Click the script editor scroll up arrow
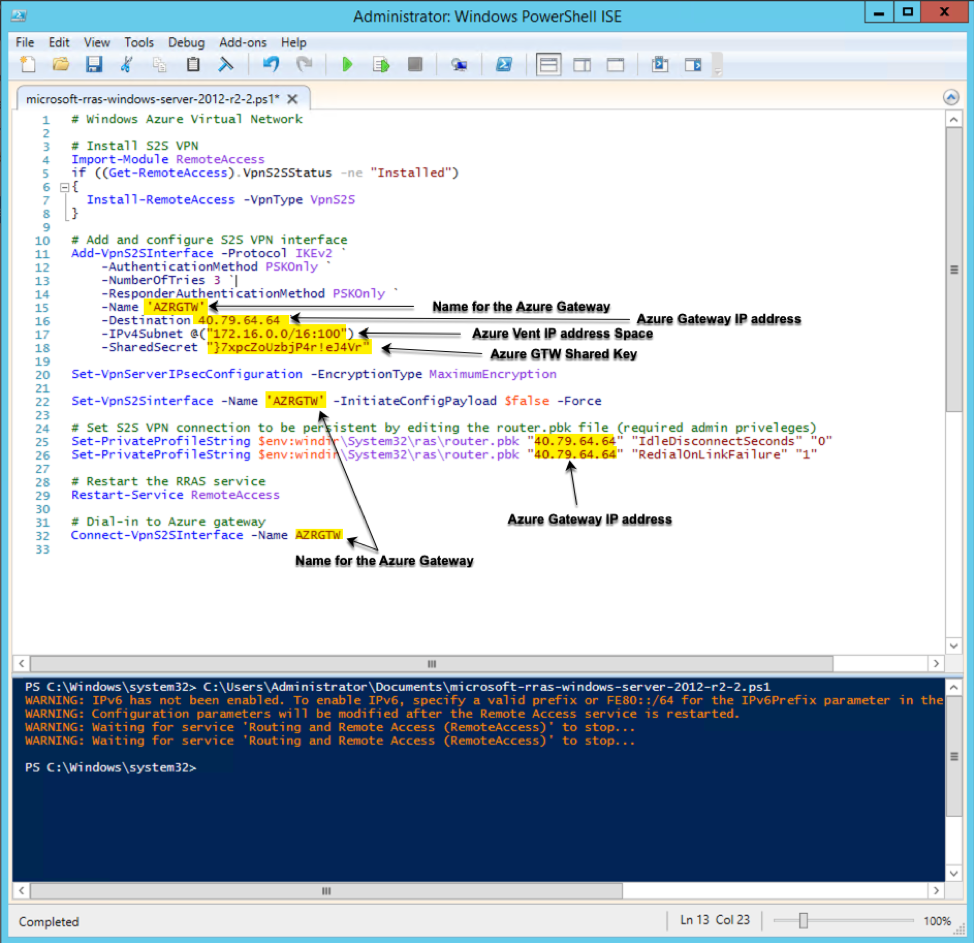The width and height of the screenshot is (974, 943). (x=954, y=119)
